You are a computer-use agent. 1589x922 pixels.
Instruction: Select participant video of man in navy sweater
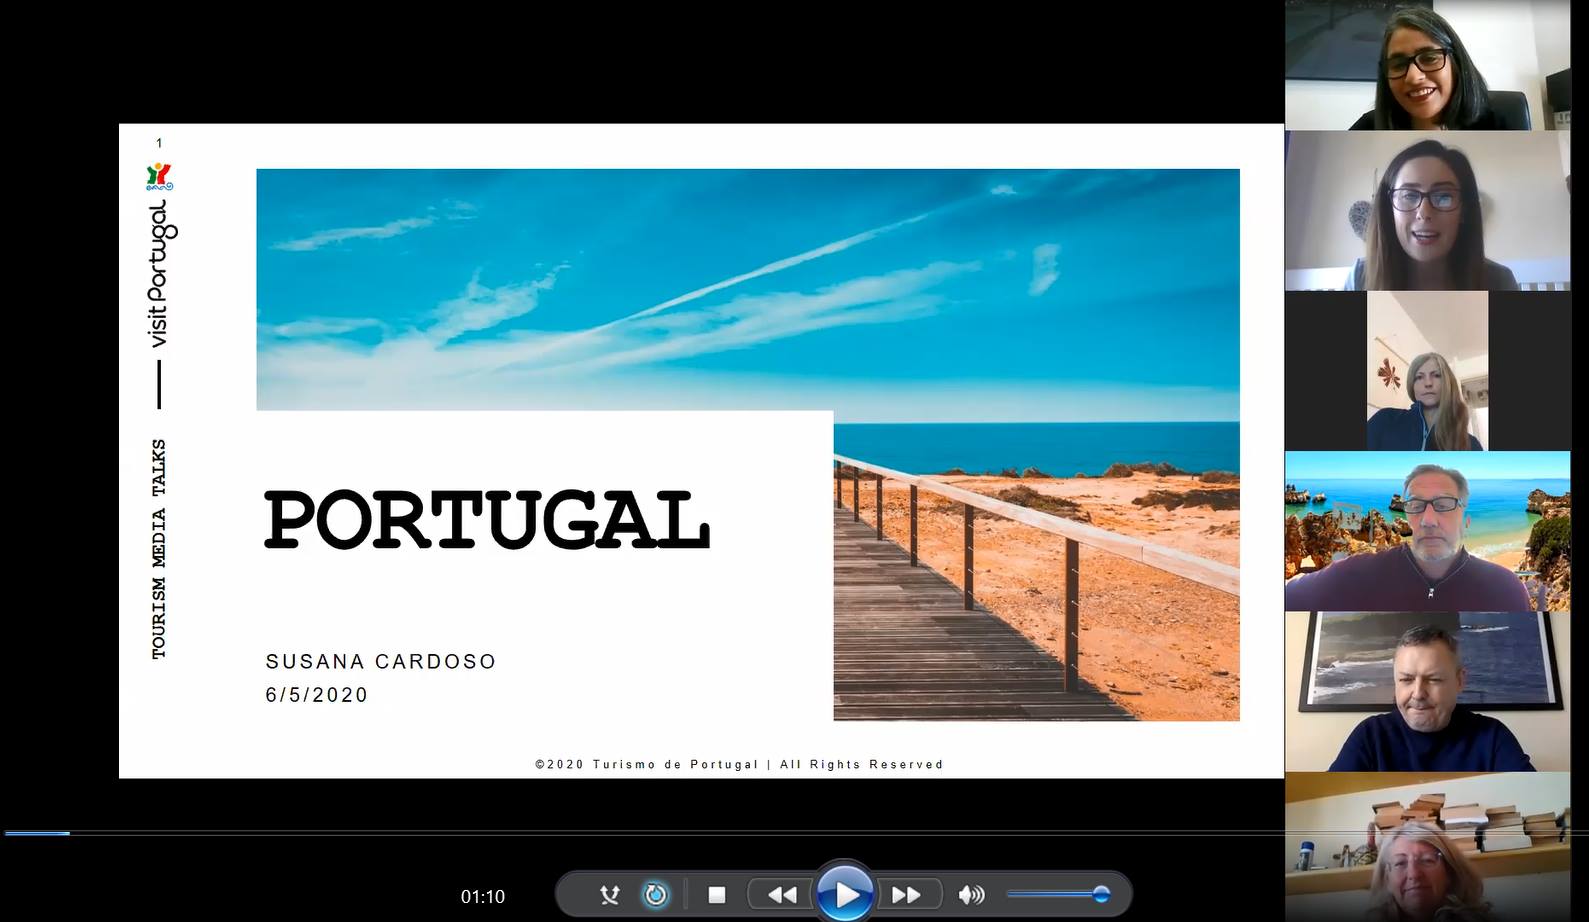click(x=1427, y=691)
